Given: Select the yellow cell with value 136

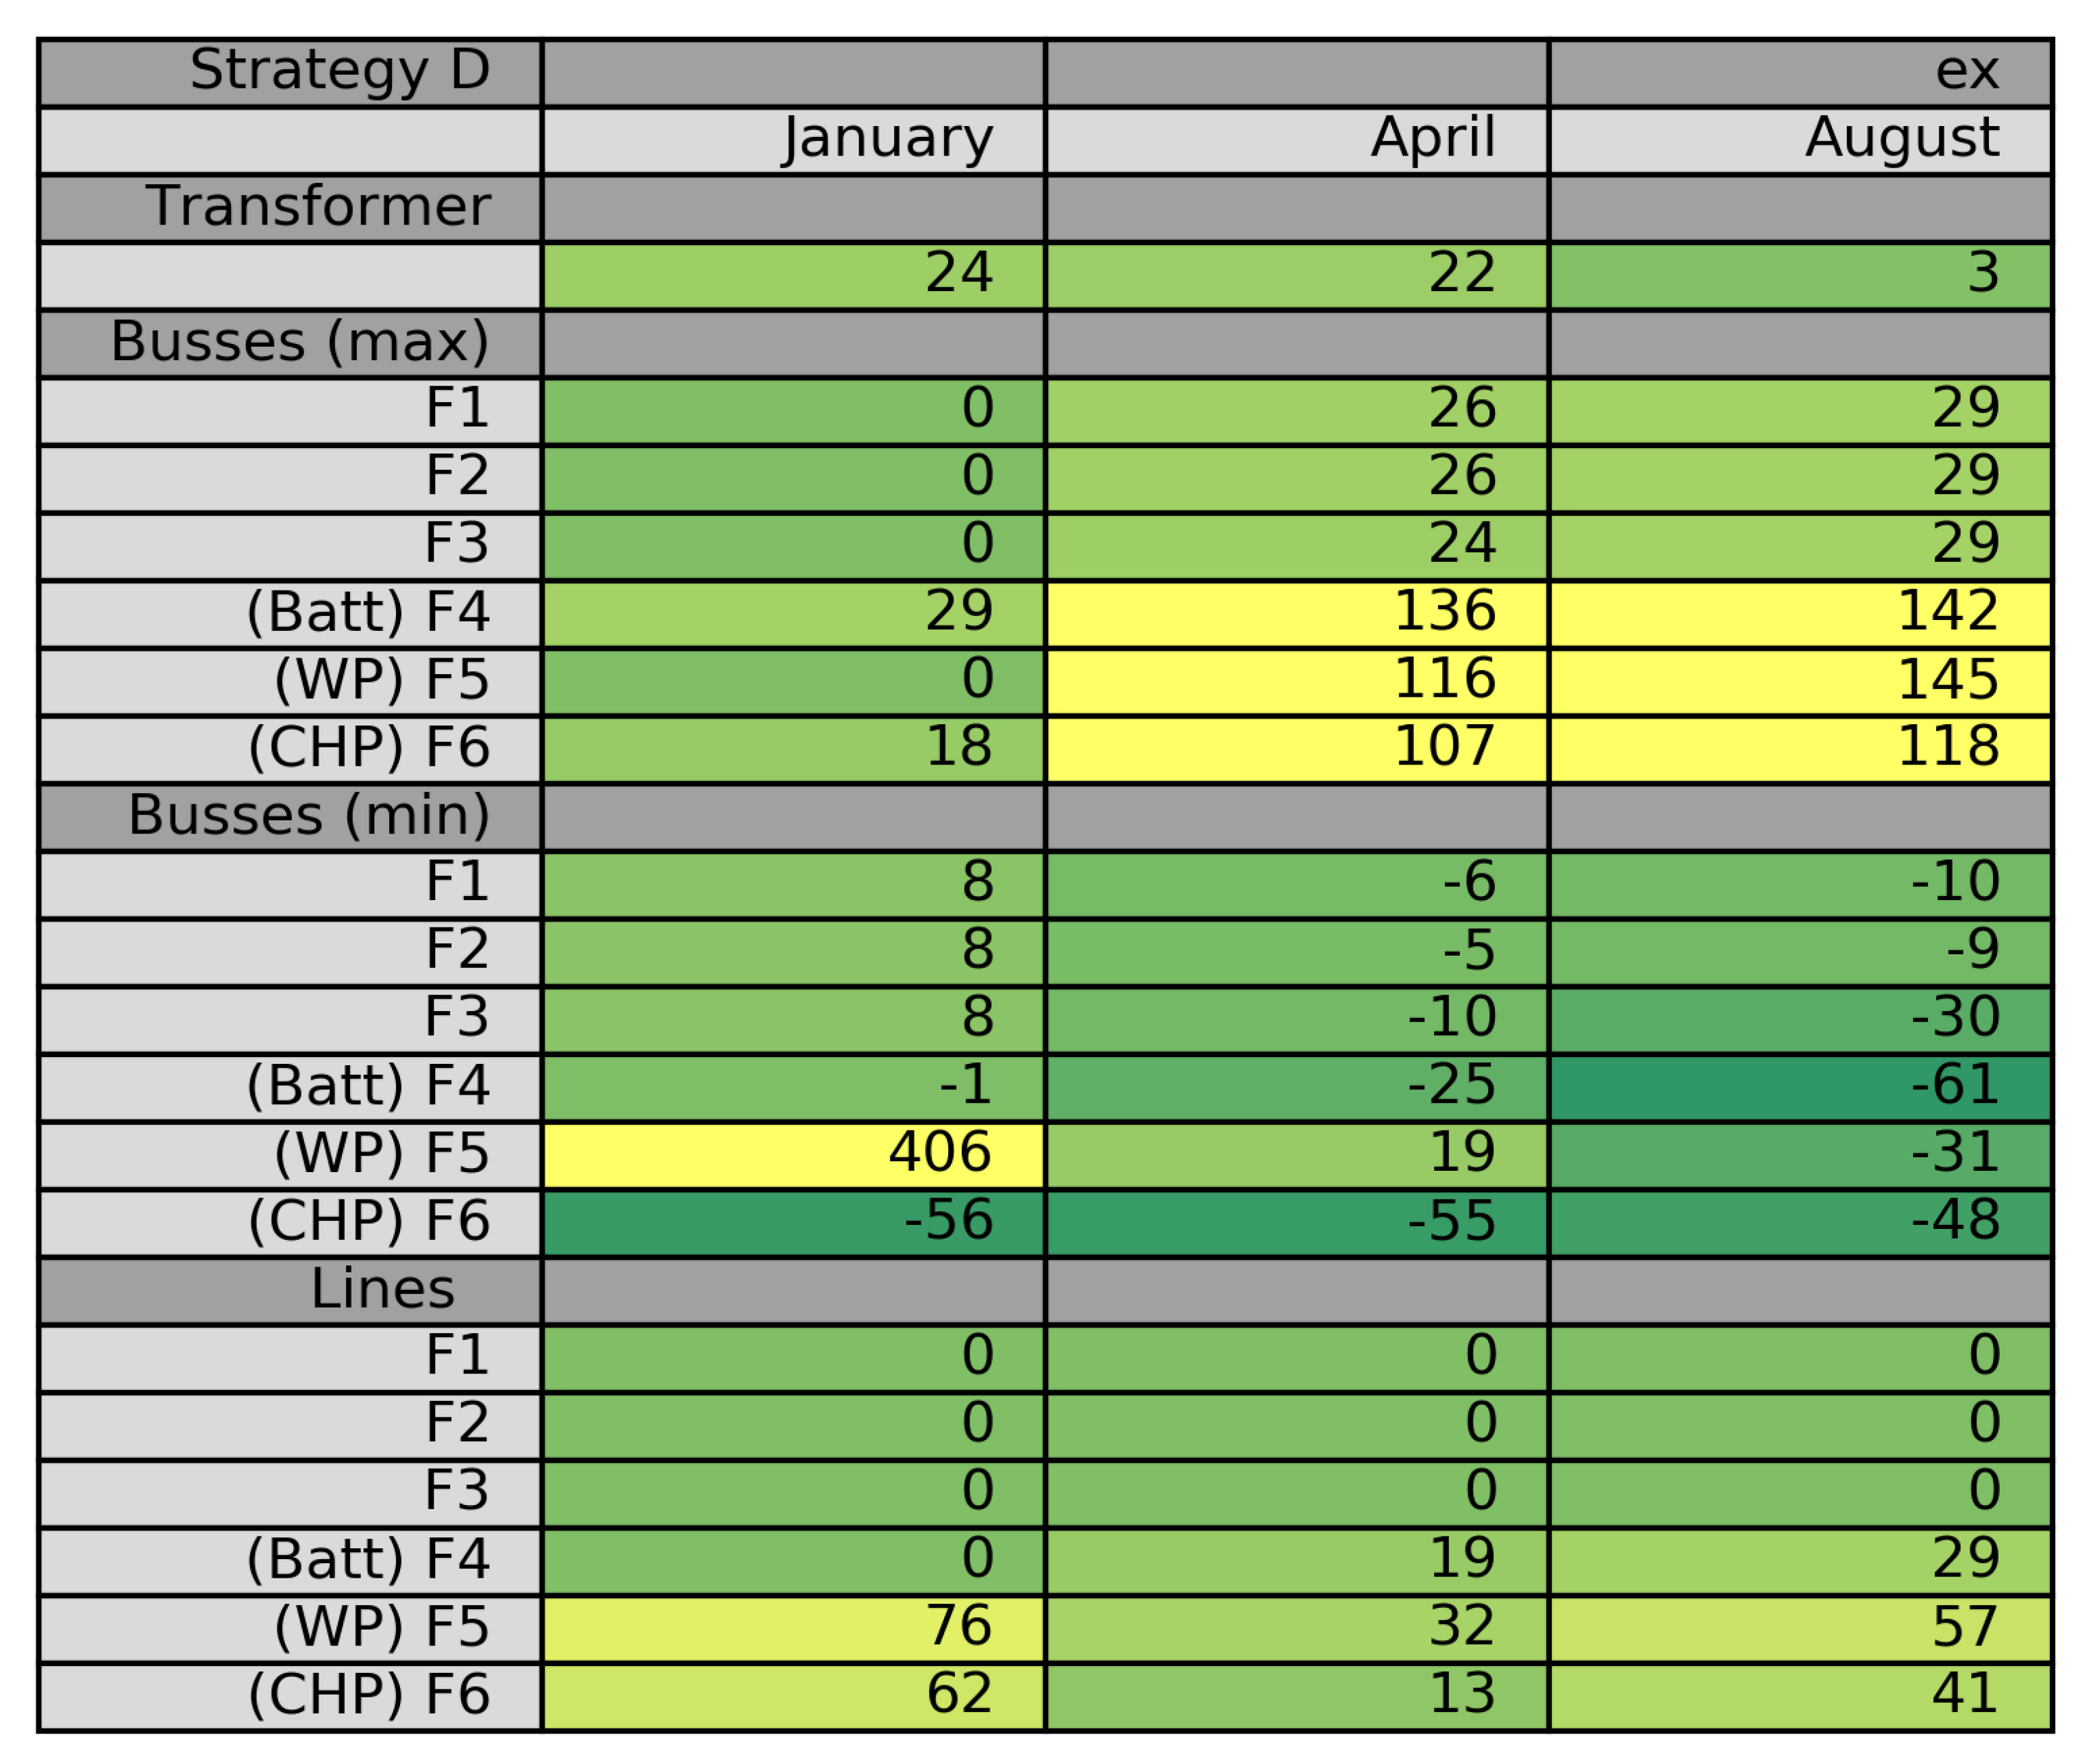Looking at the screenshot, I should click(x=1296, y=613).
